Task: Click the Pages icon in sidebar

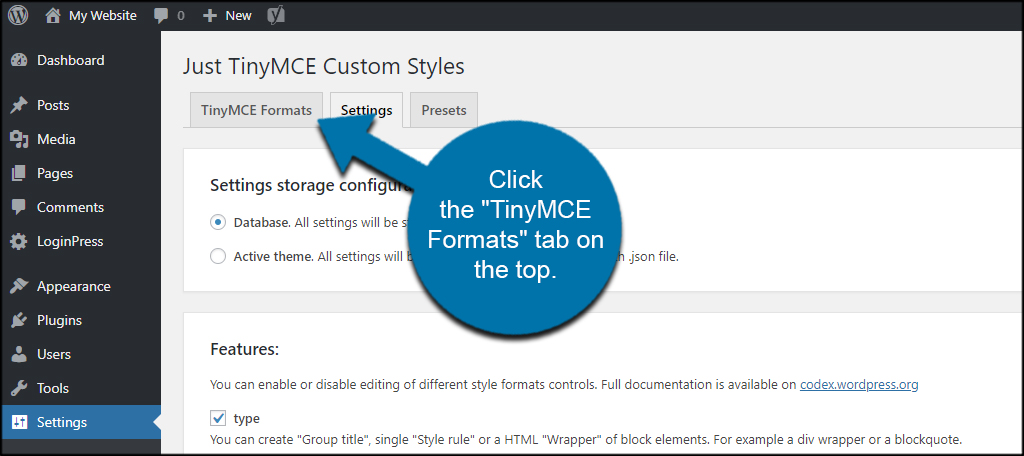Action: [x=19, y=173]
